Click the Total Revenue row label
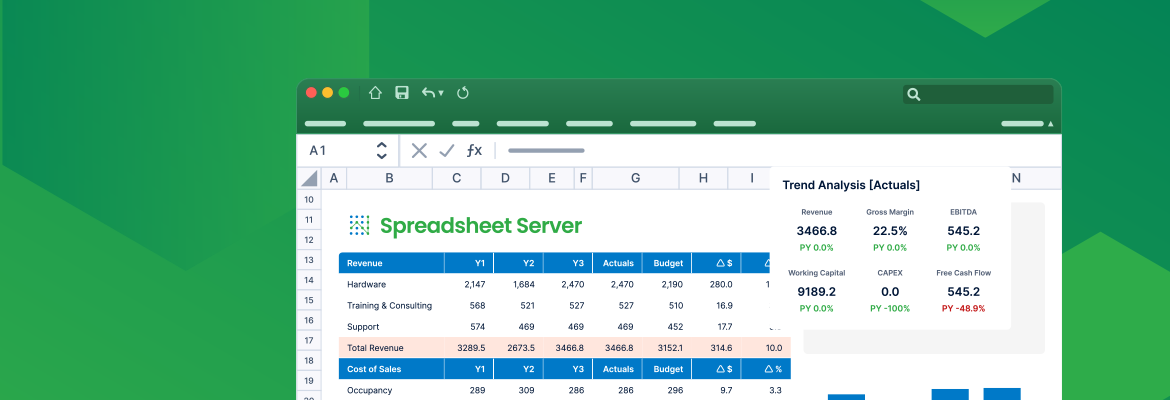 pyautogui.click(x=375, y=348)
